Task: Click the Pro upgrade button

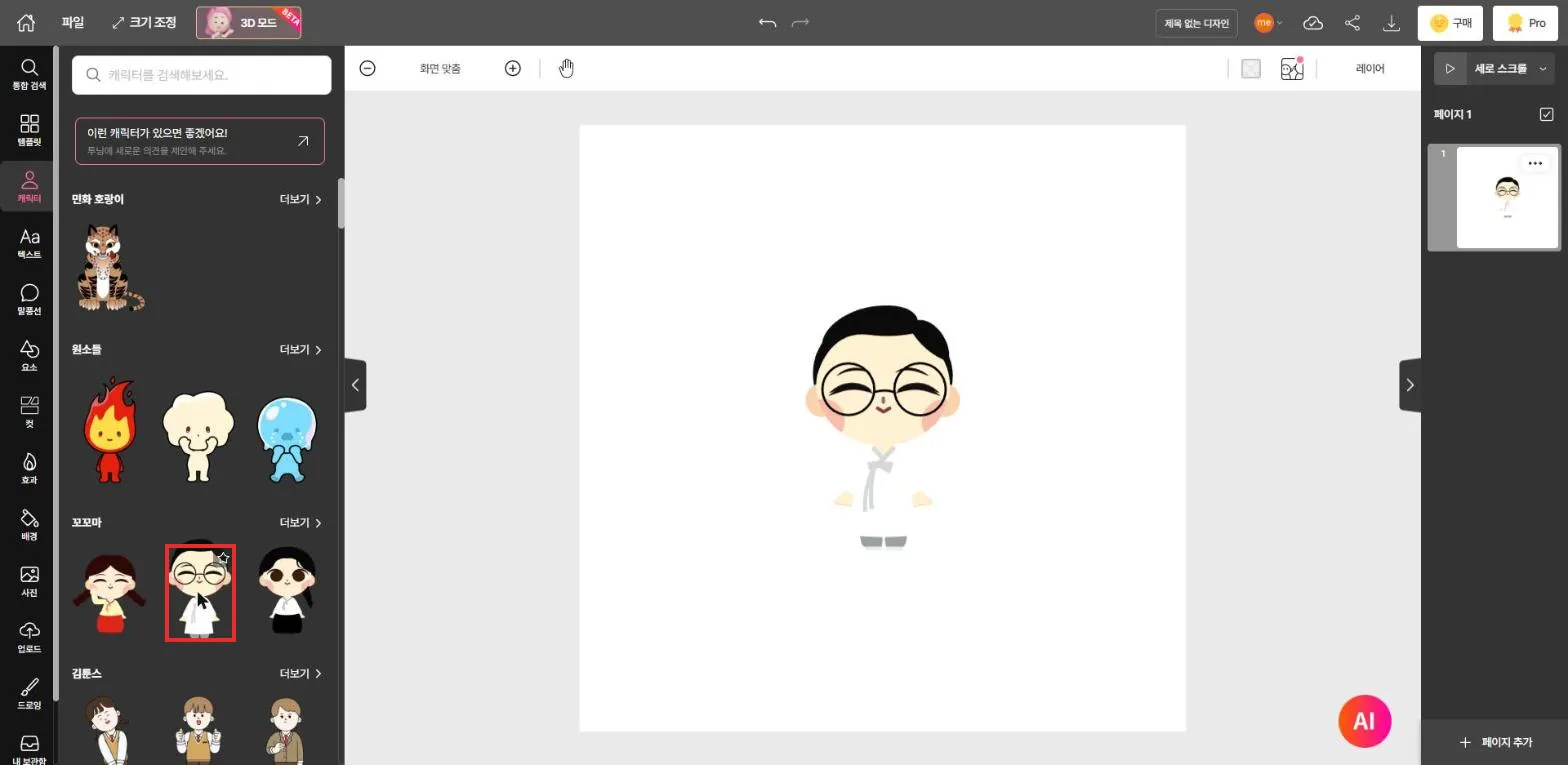Action: click(1525, 22)
